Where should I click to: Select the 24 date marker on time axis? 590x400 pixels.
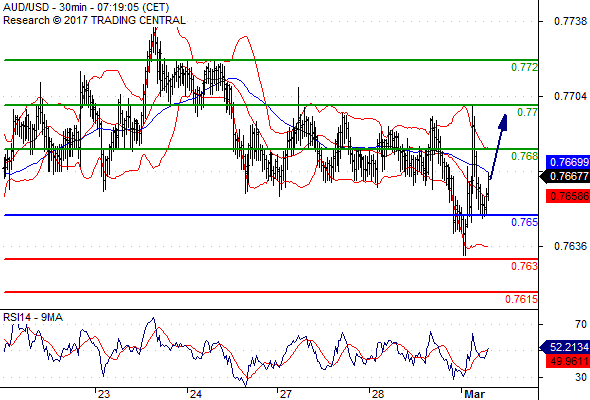coord(195,394)
